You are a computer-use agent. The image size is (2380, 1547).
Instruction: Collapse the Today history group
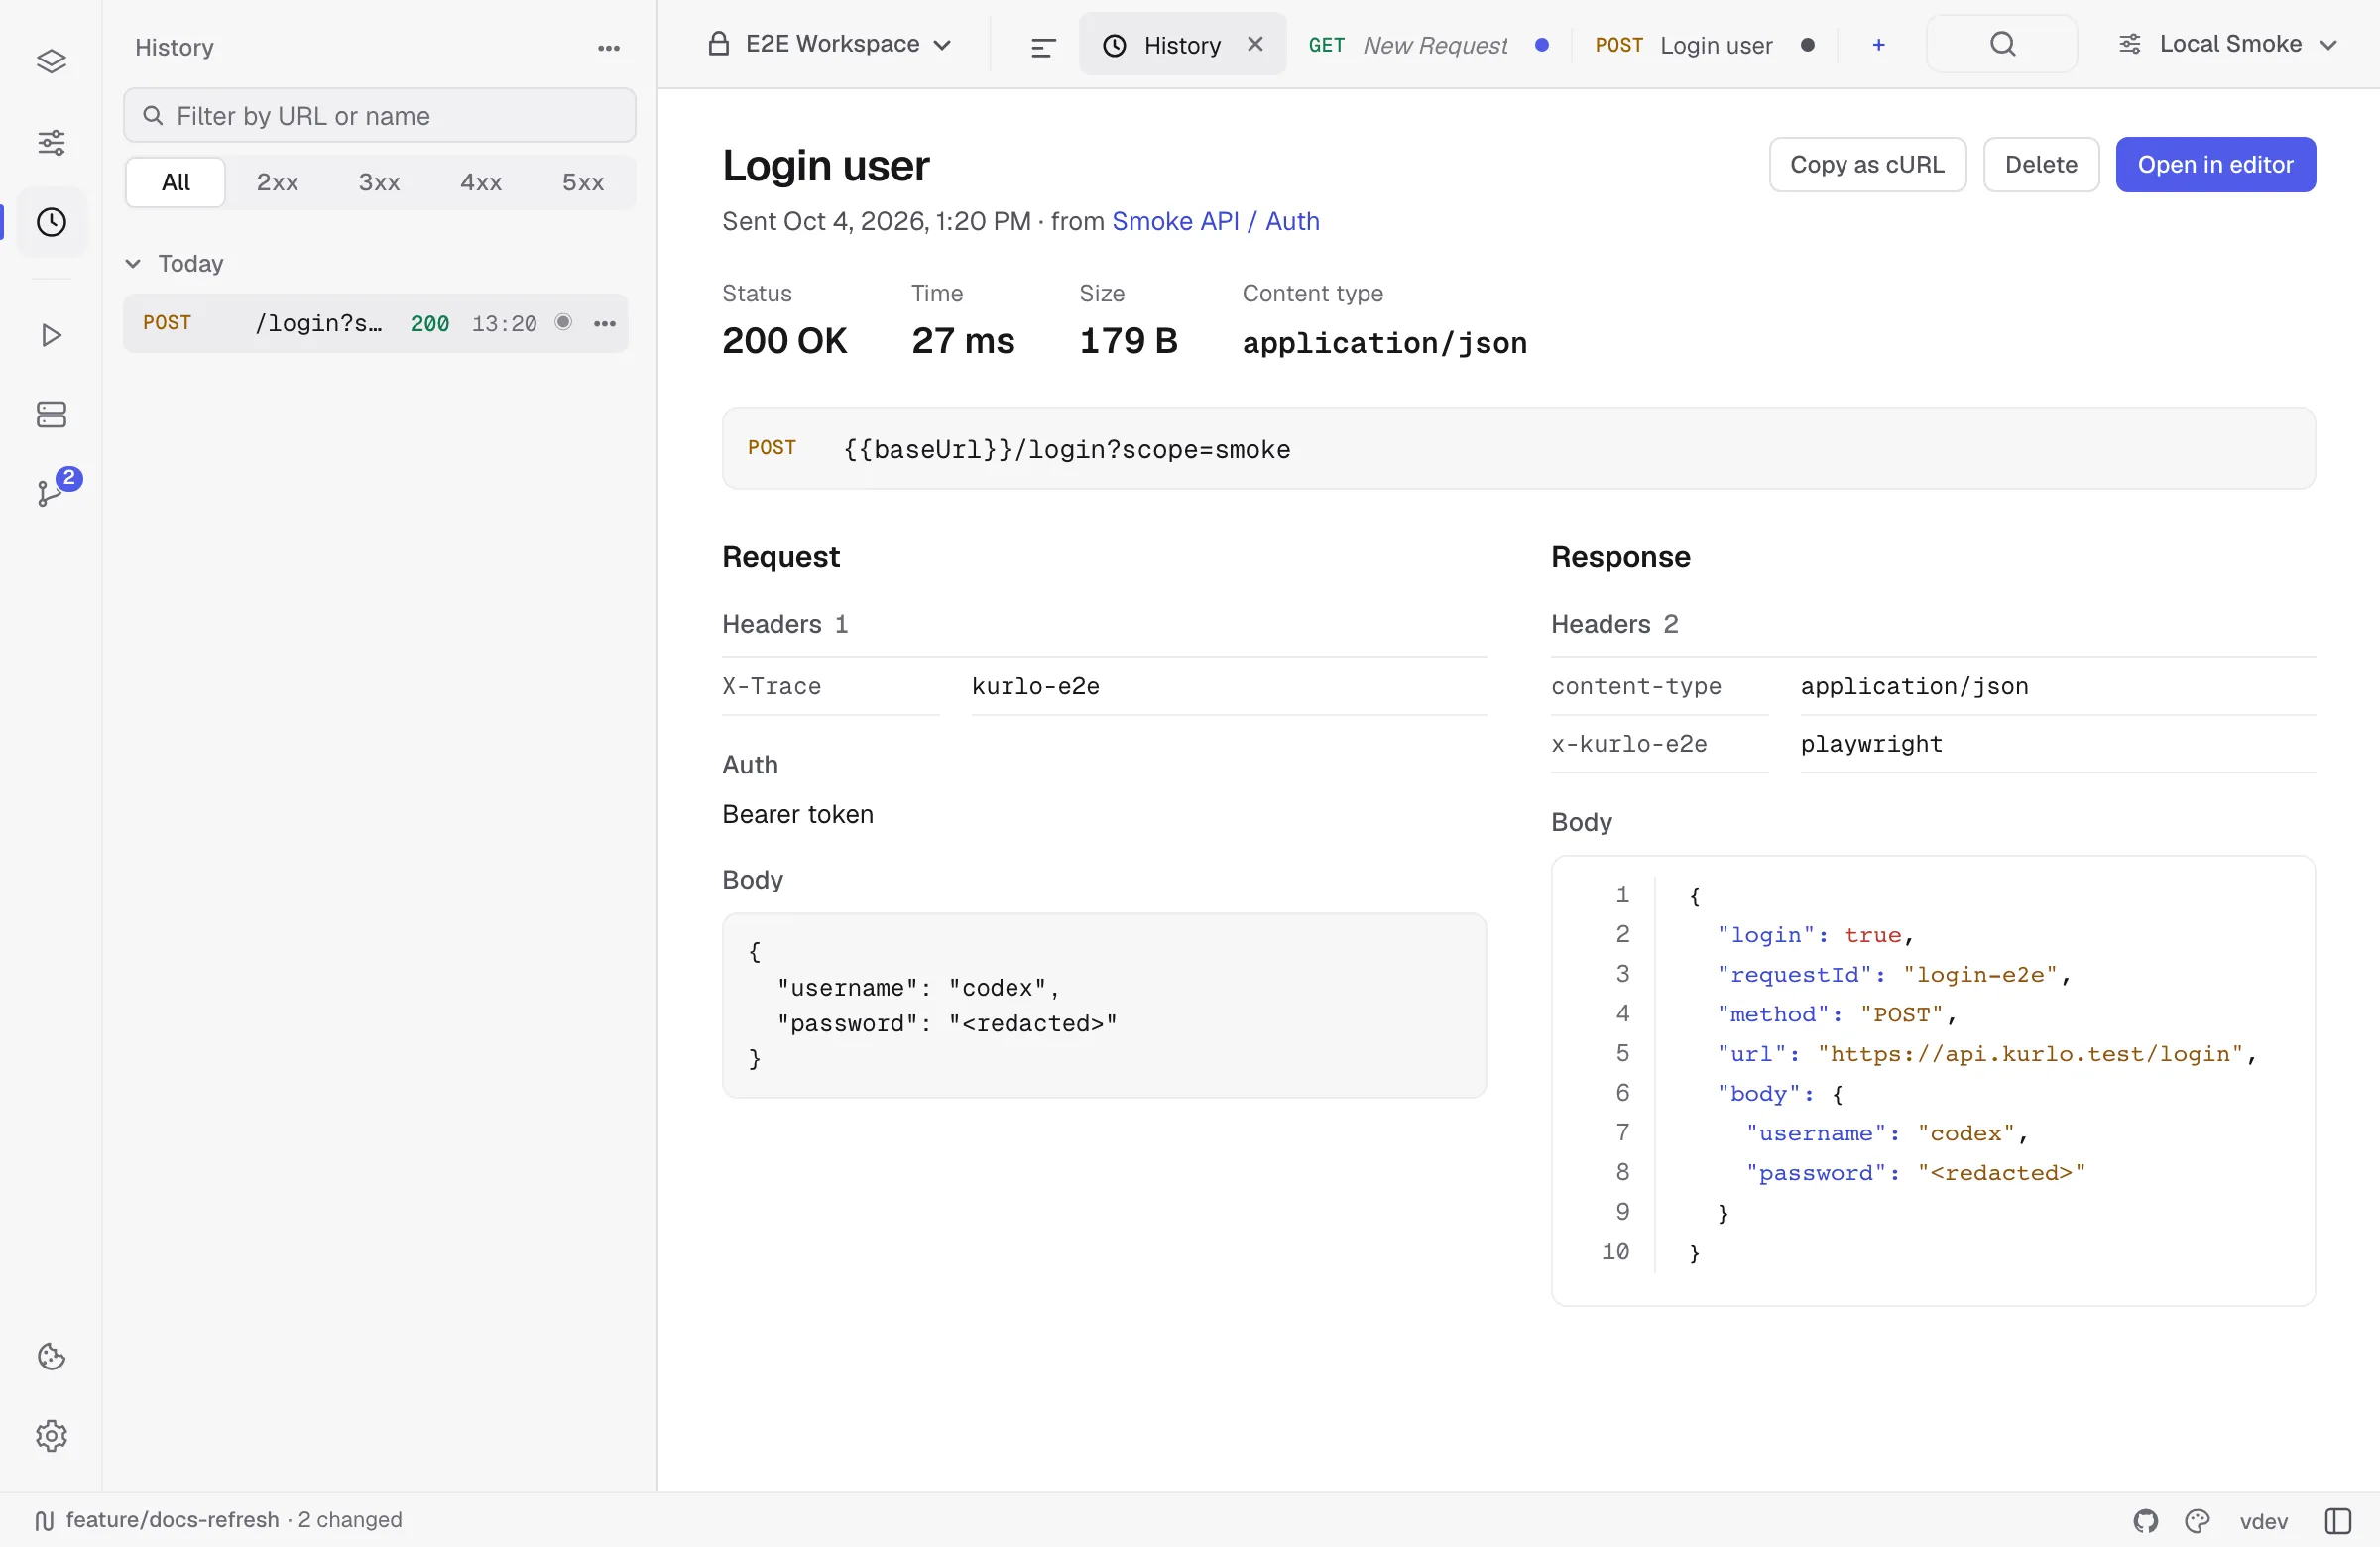[x=175, y=263]
